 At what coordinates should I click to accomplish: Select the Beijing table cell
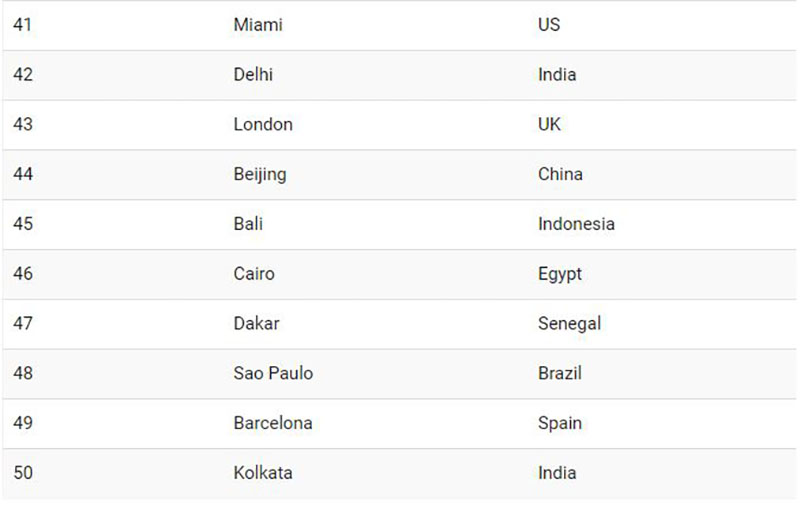click(260, 174)
